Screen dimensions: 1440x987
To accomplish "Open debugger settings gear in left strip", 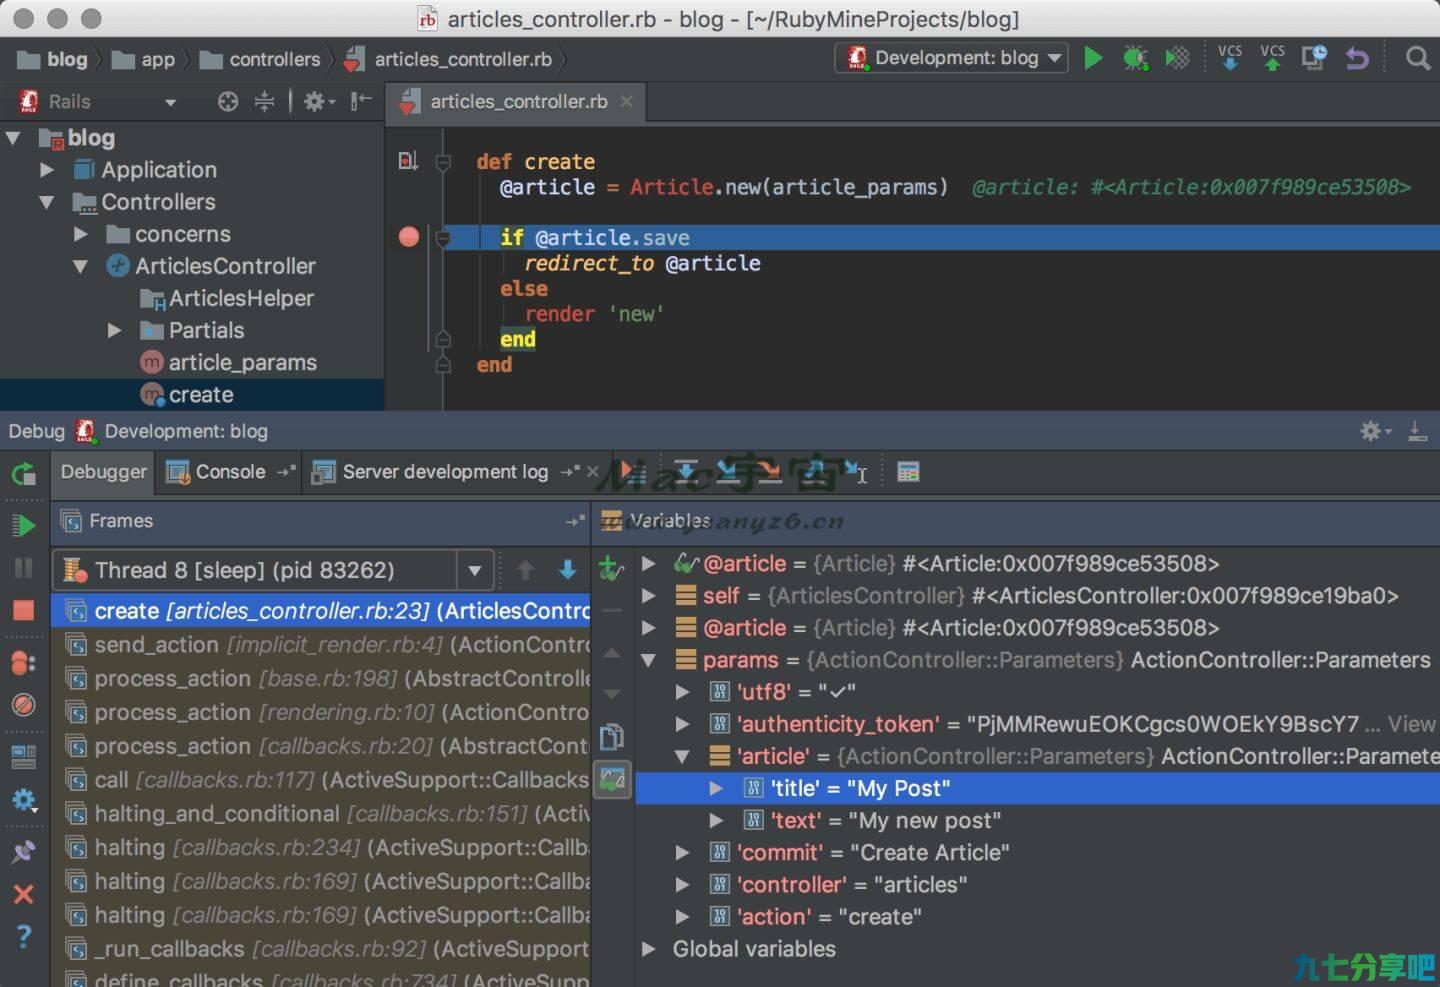I will 24,800.
